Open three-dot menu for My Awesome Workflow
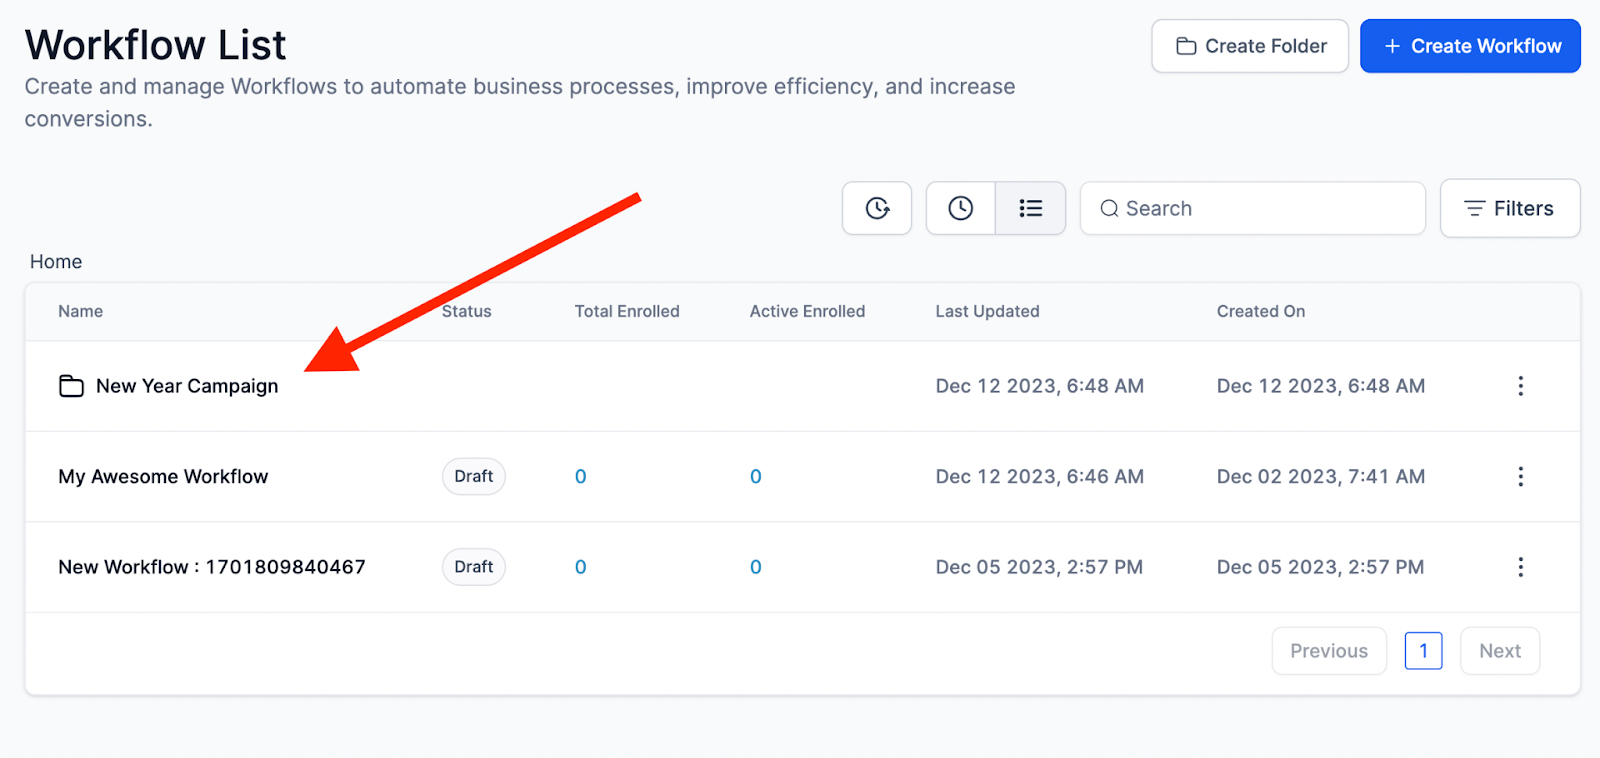Screen dimensions: 1600x758 tap(1520, 477)
